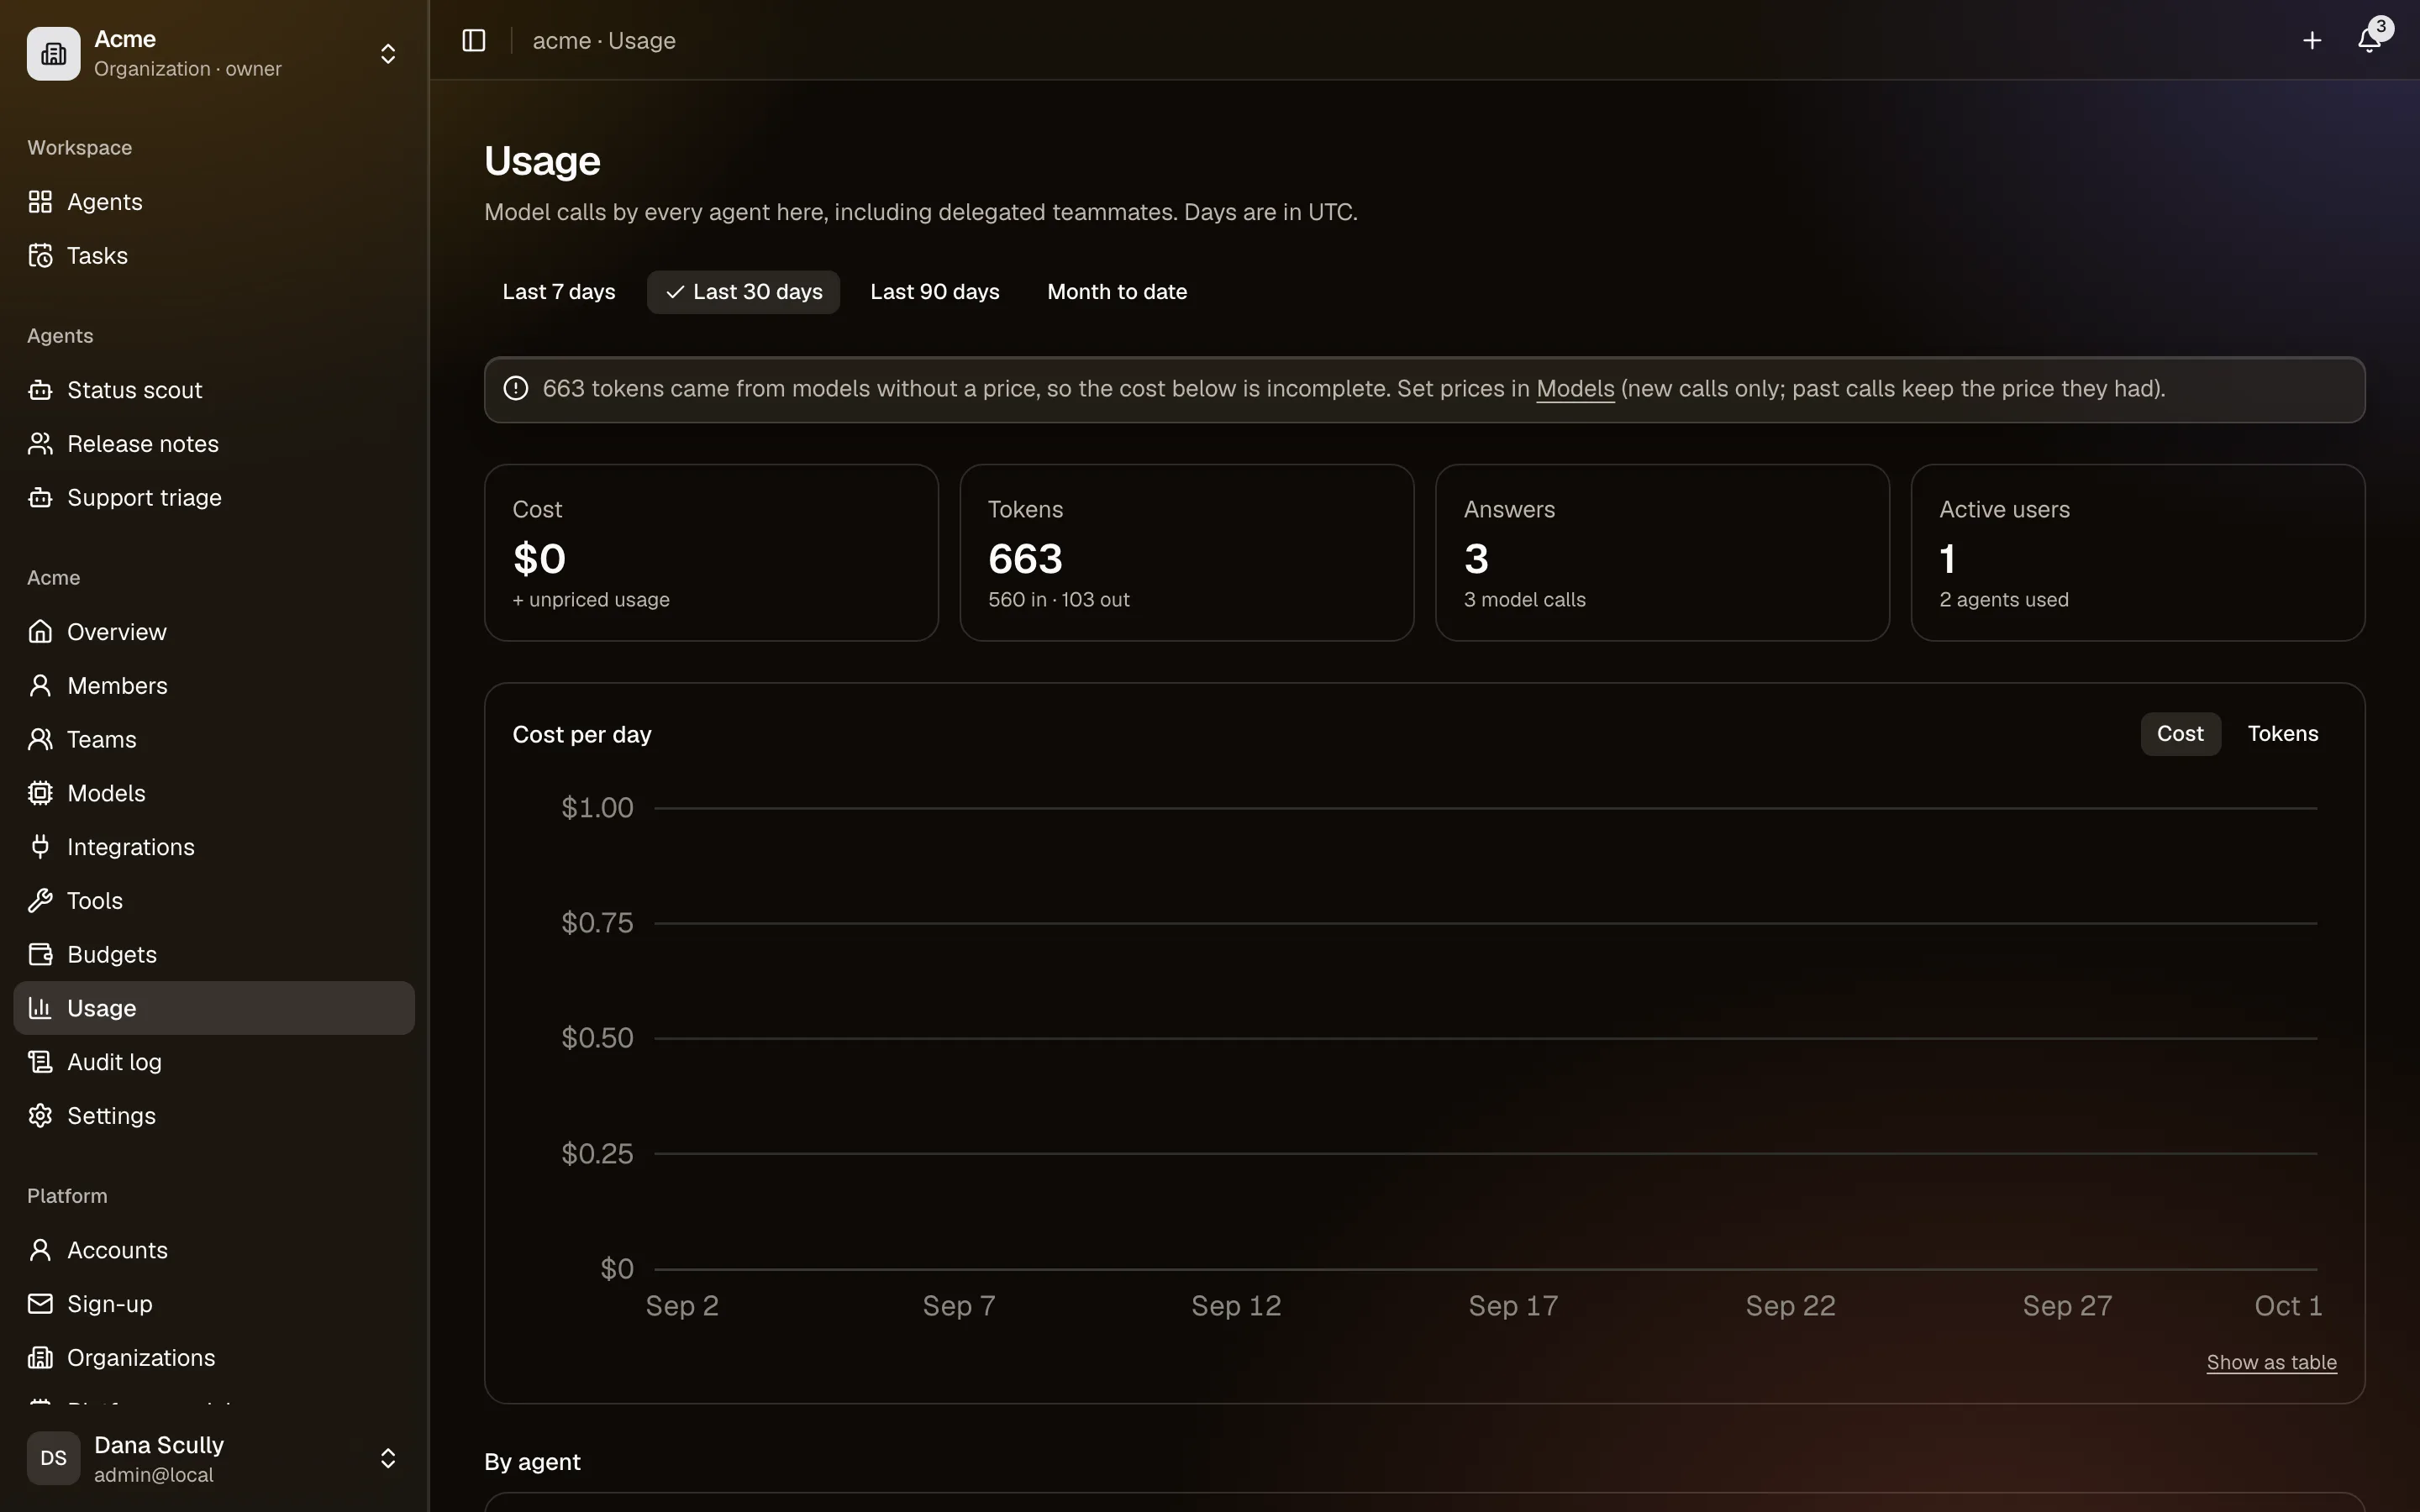Click the Overview home icon

point(40,632)
